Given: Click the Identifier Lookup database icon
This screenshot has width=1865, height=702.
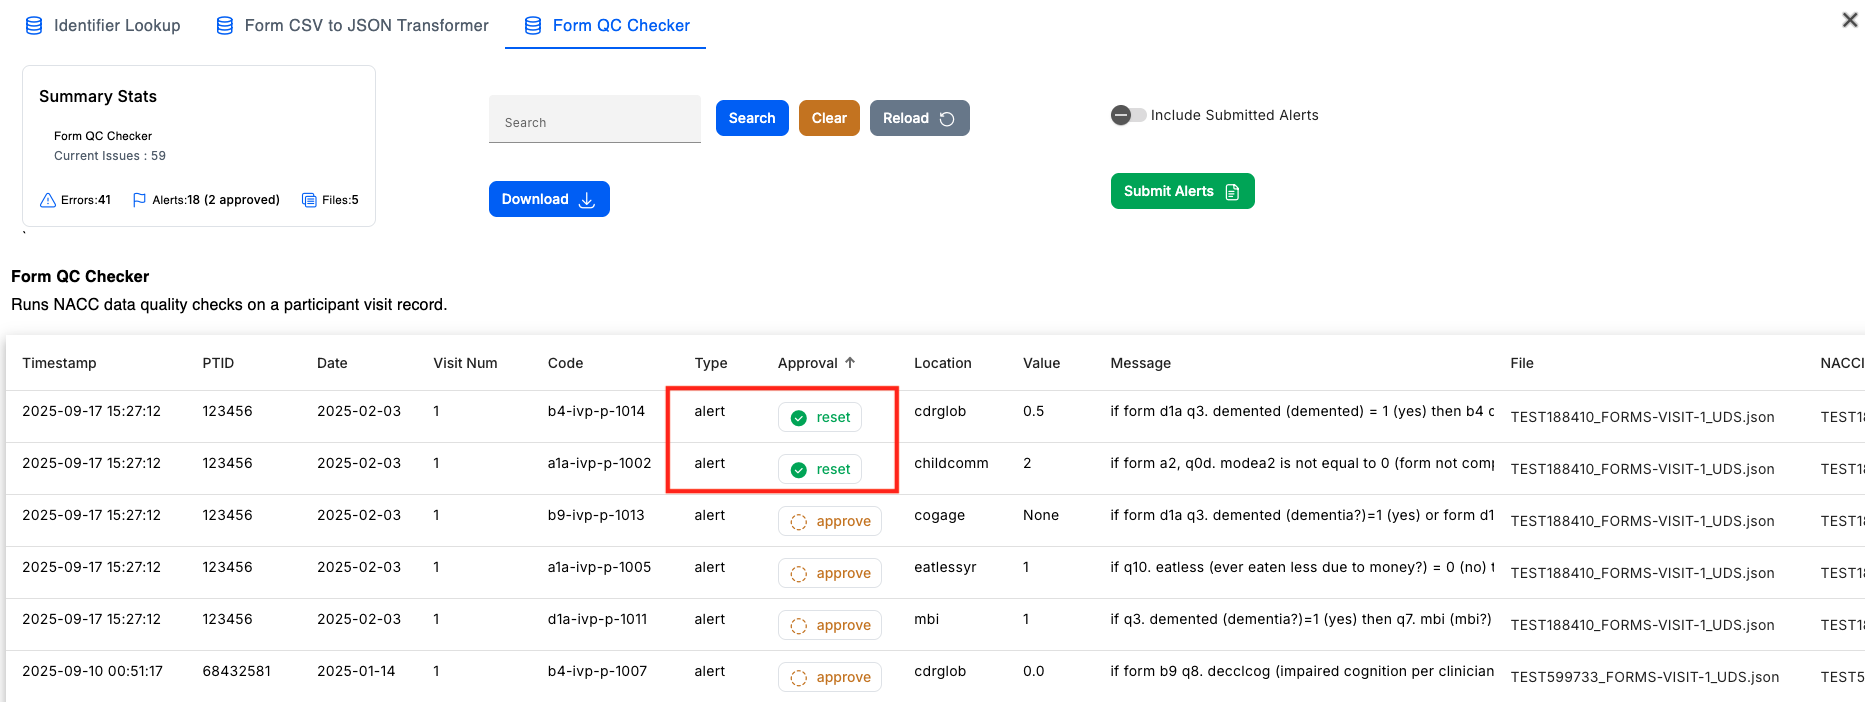Looking at the screenshot, I should 34,26.
